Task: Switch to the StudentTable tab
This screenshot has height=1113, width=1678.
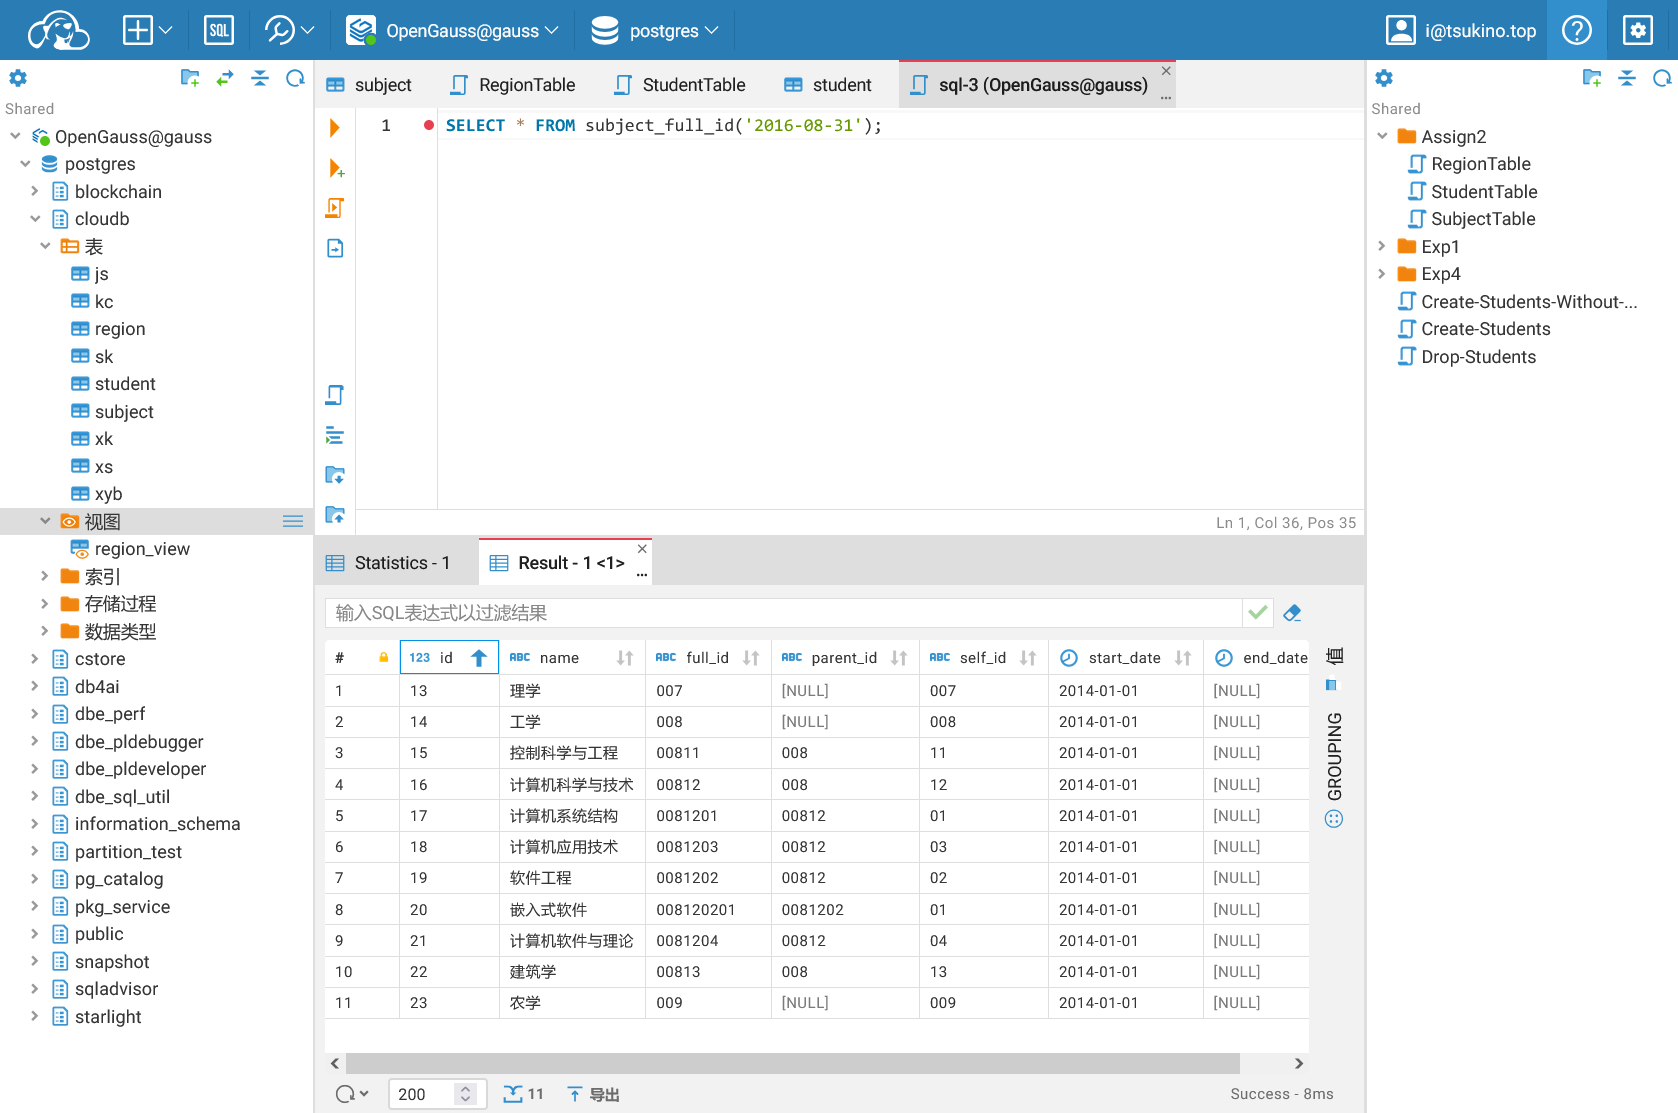Action: pos(680,85)
